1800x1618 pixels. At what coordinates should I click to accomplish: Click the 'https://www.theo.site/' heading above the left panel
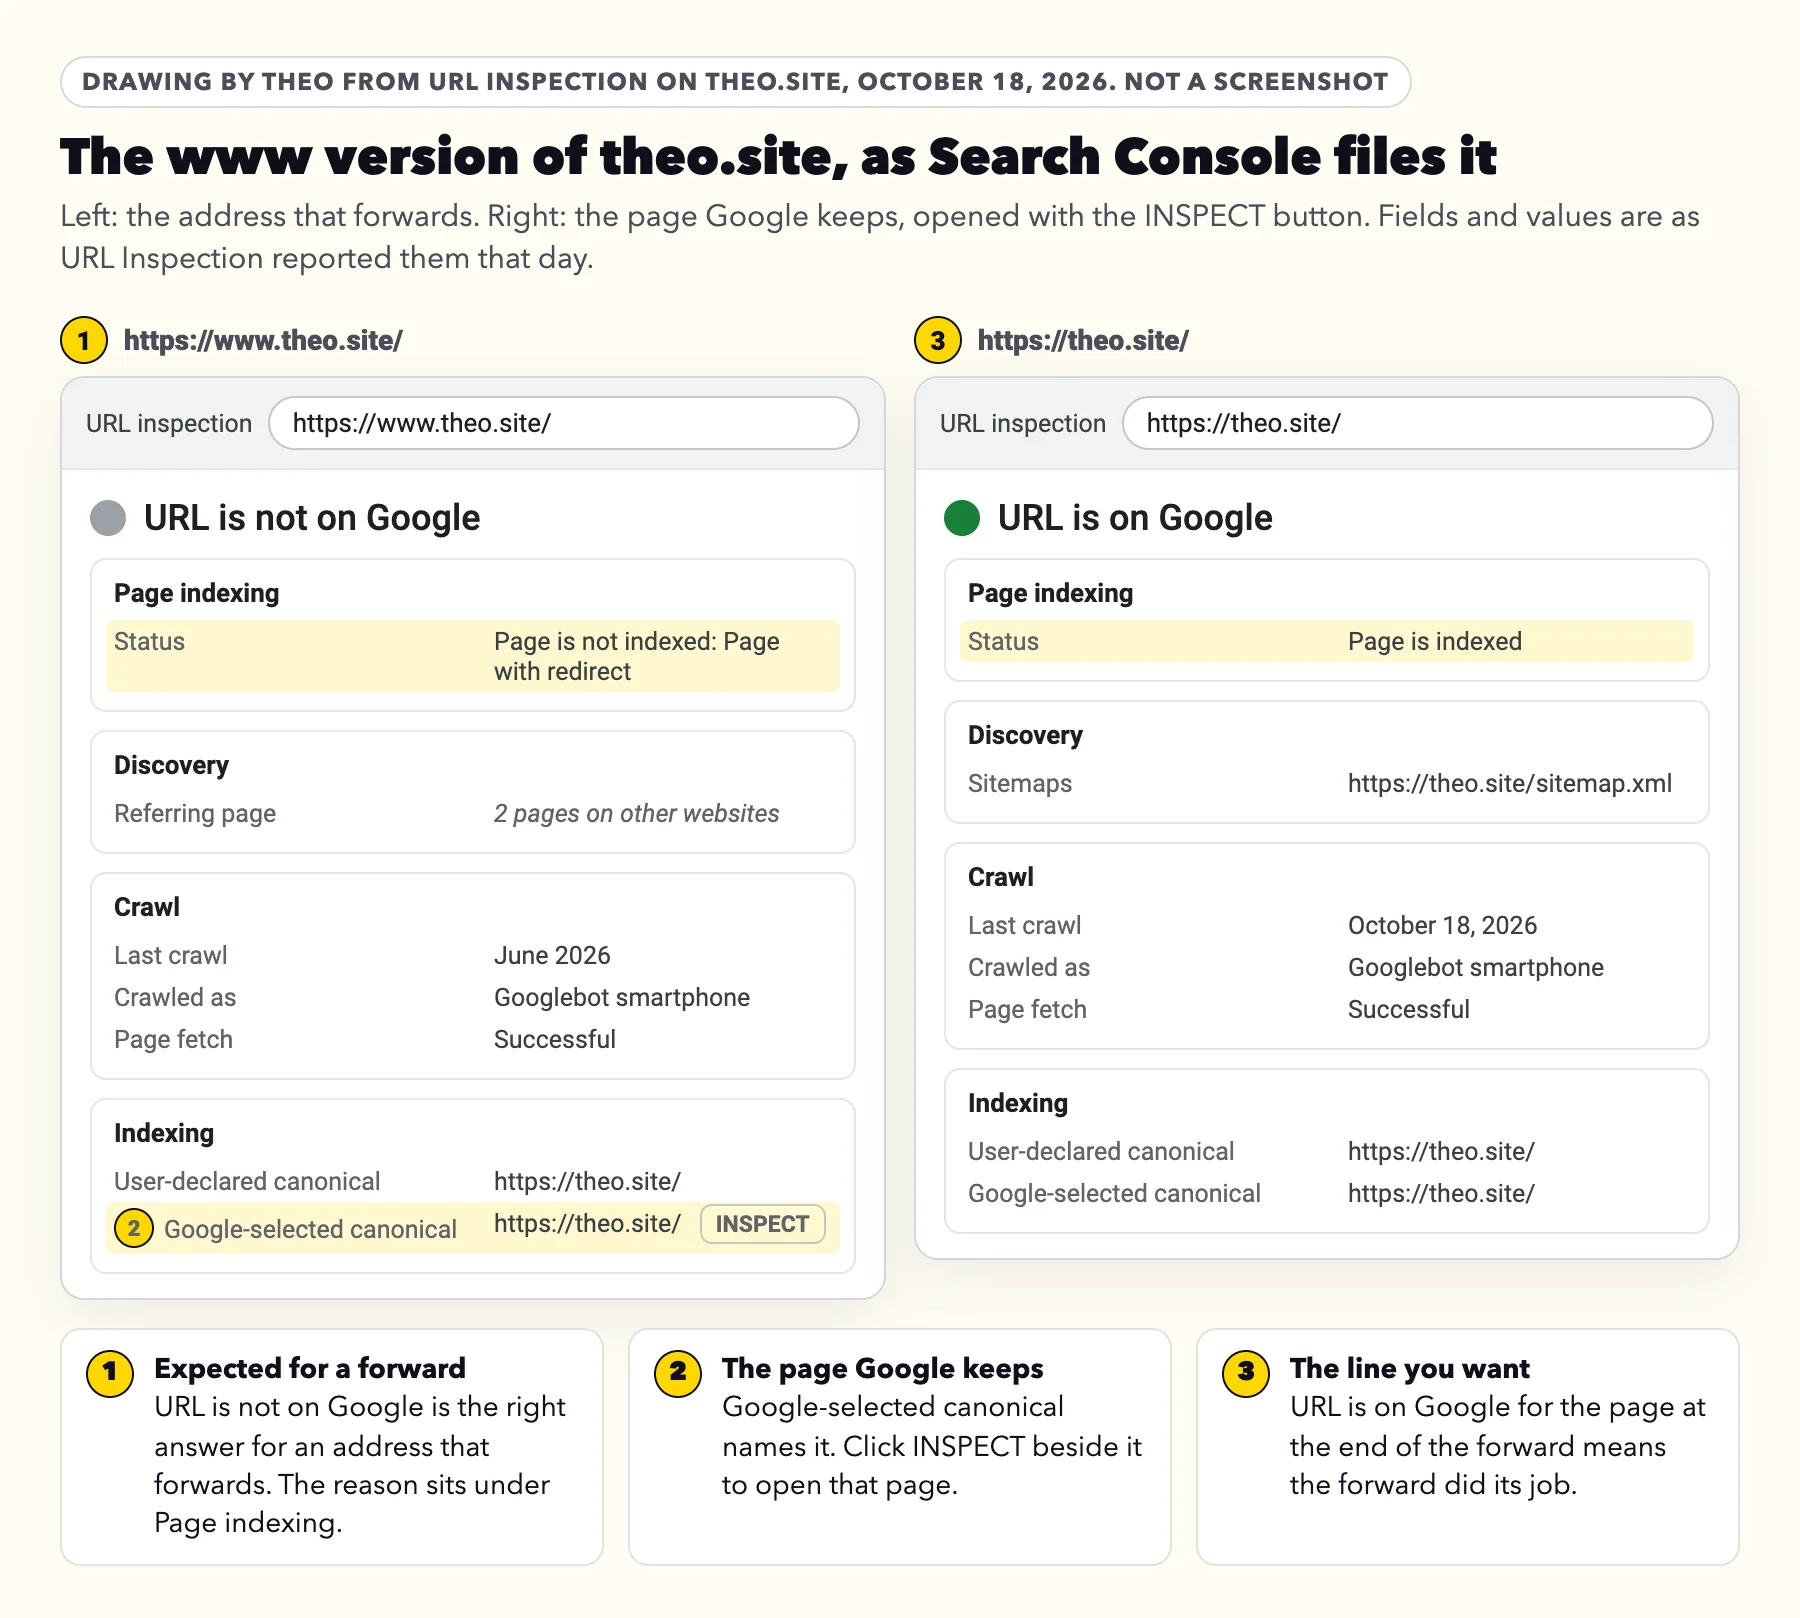pos(263,340)
